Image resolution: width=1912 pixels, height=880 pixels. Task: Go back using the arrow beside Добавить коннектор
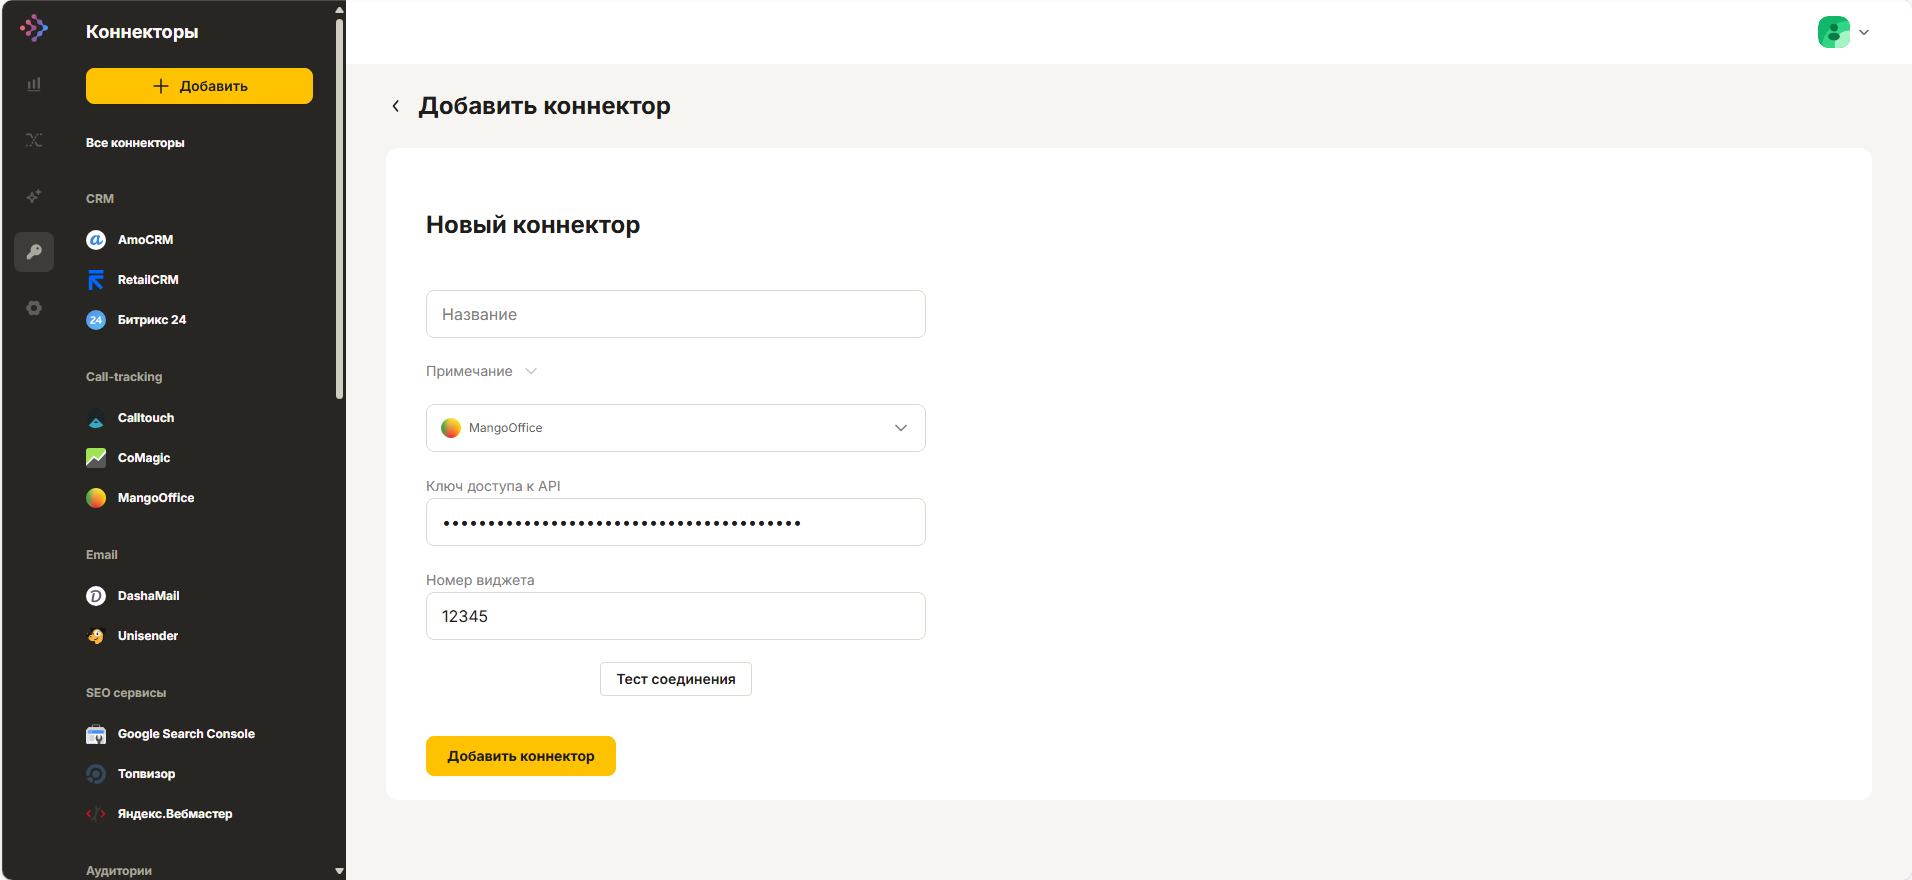click(x=396, y=106)
